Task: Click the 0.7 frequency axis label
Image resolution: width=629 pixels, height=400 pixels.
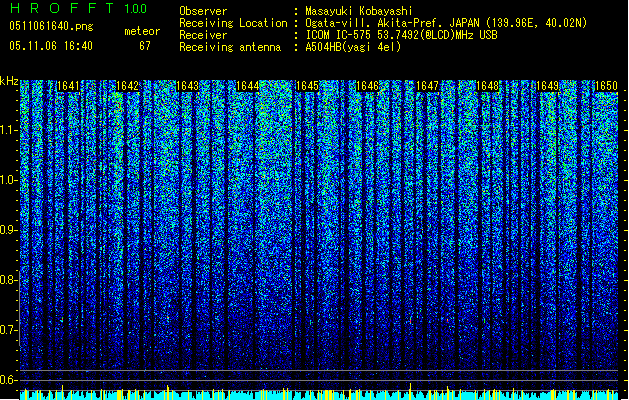Action: 8,330
